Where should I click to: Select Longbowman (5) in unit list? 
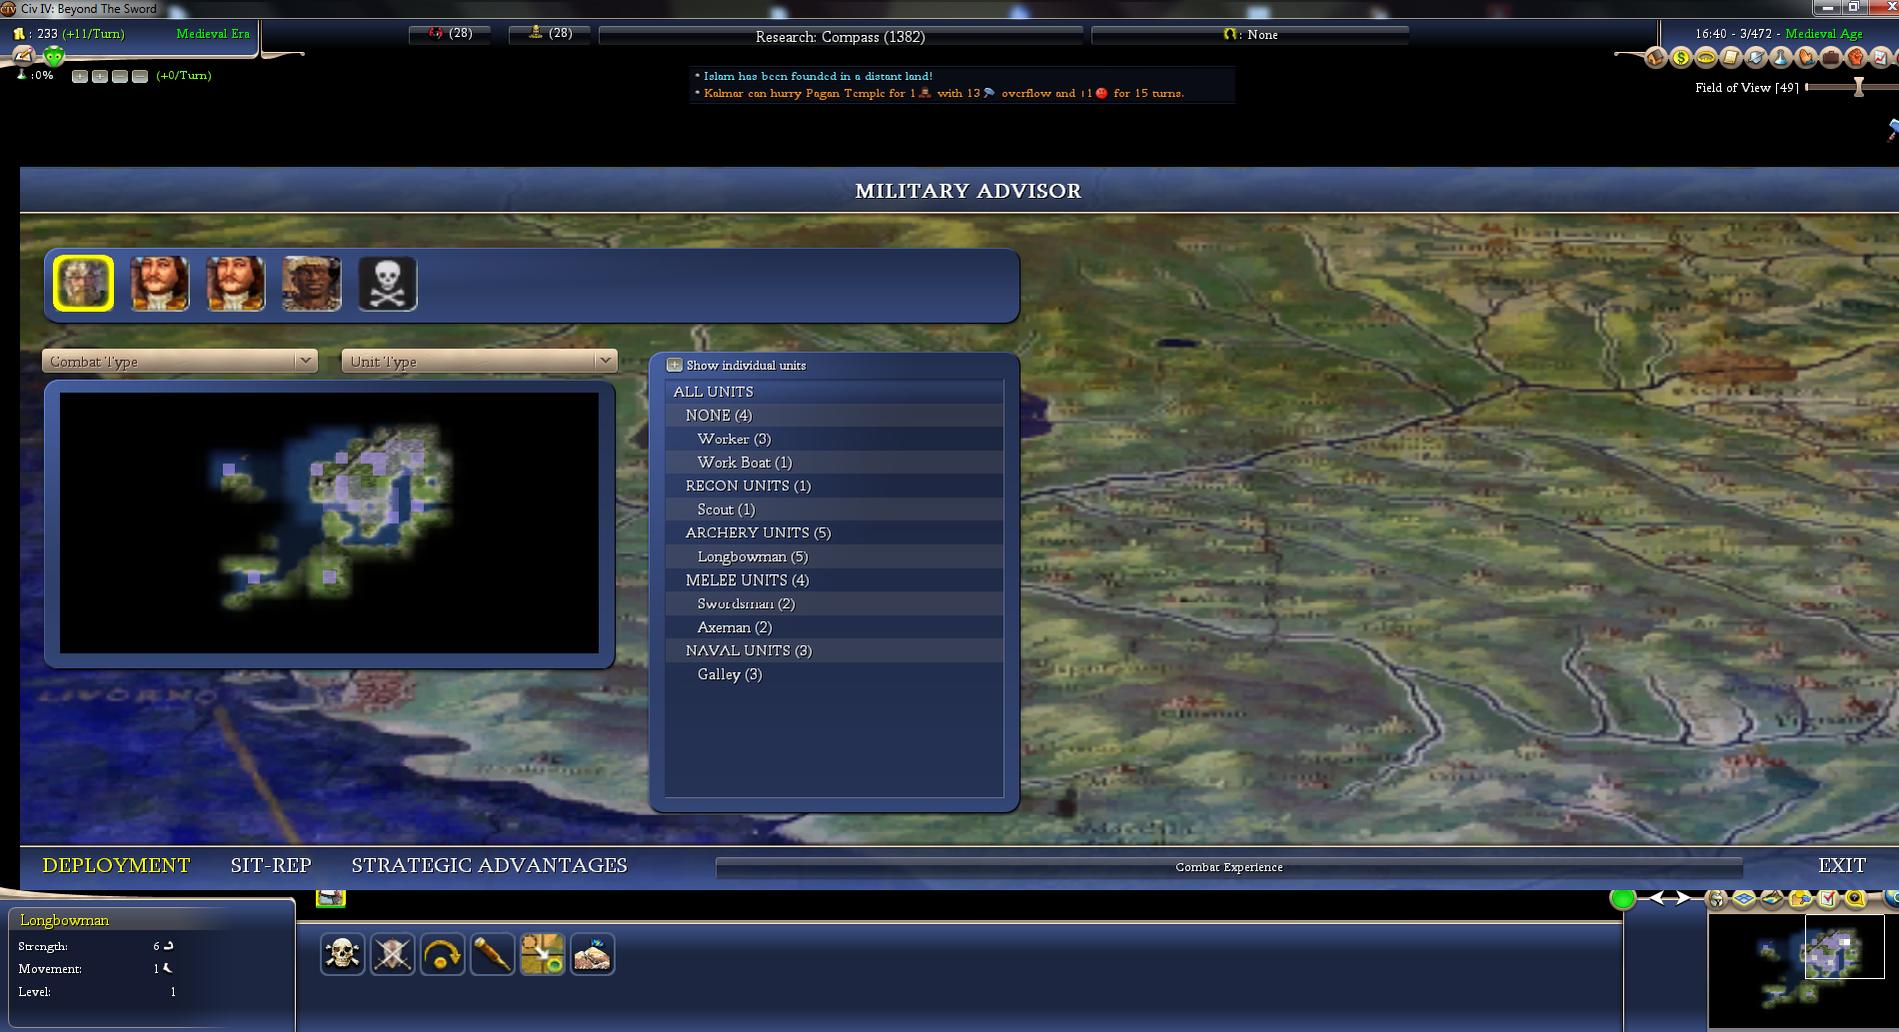point(834,556)
